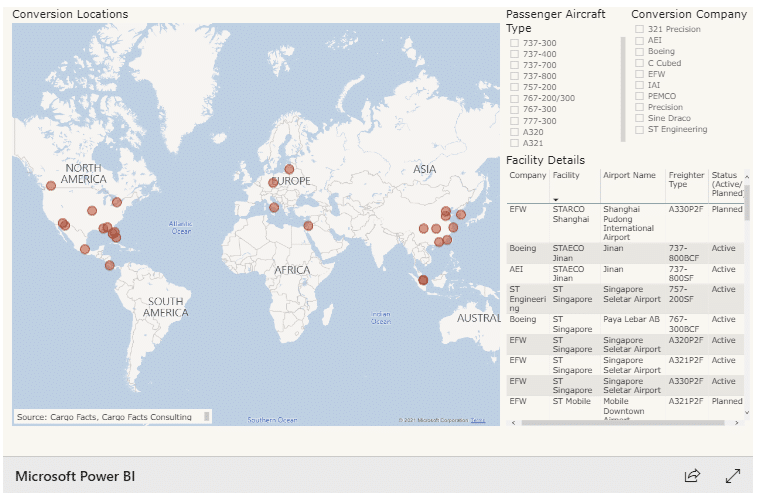The width and height of the screenshot is (757, 497).
Task: Select the 737-800 checkbox
Action: point(514,76)
